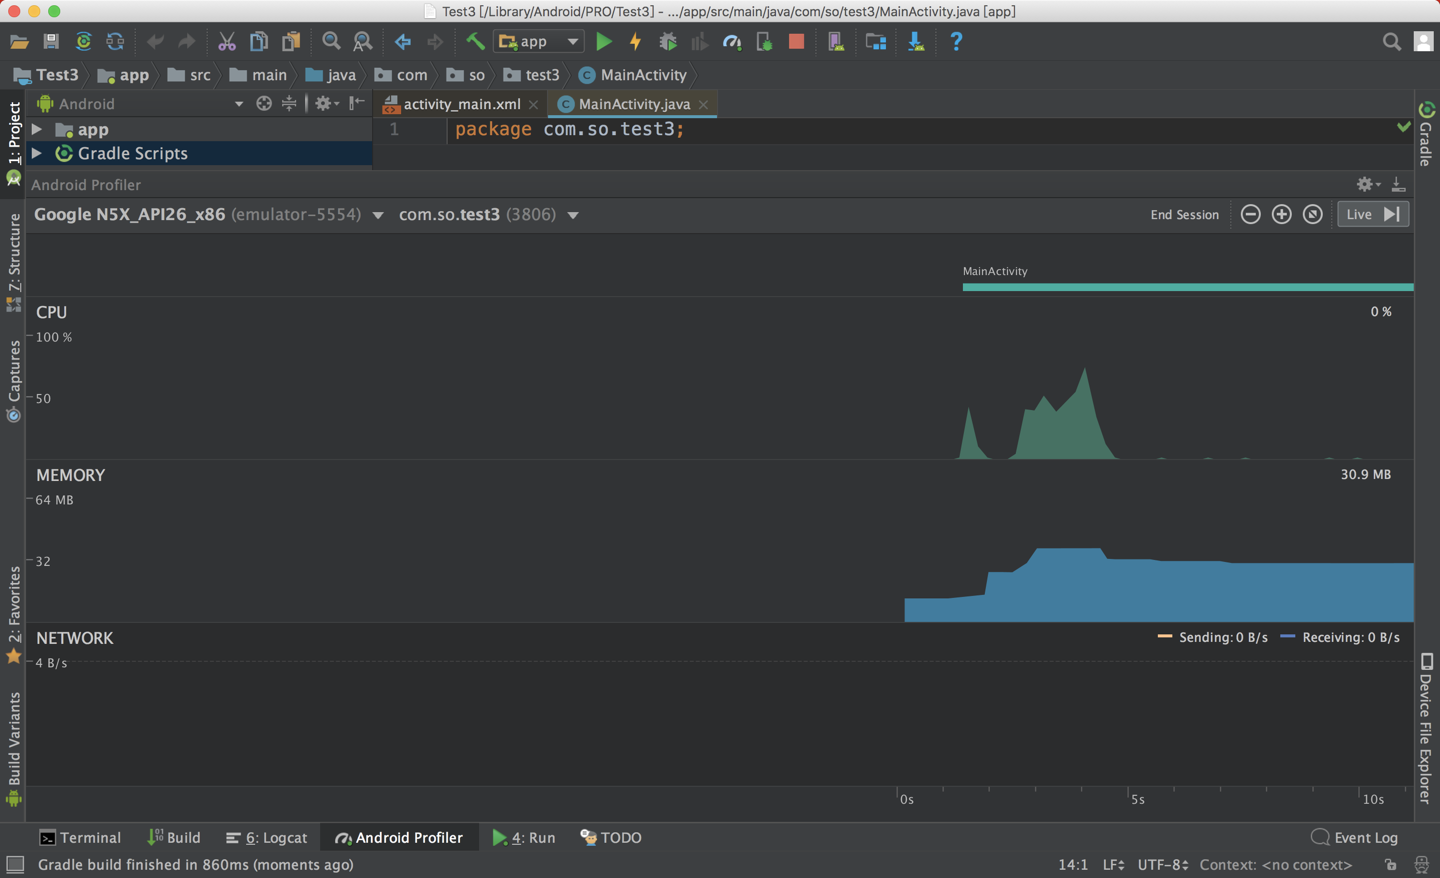Image resolution: width=1440 pixels, height=878 pixels.
Task: Open the SDK Manager download icon
Action: pyautogui.click(x=916, y=42)
